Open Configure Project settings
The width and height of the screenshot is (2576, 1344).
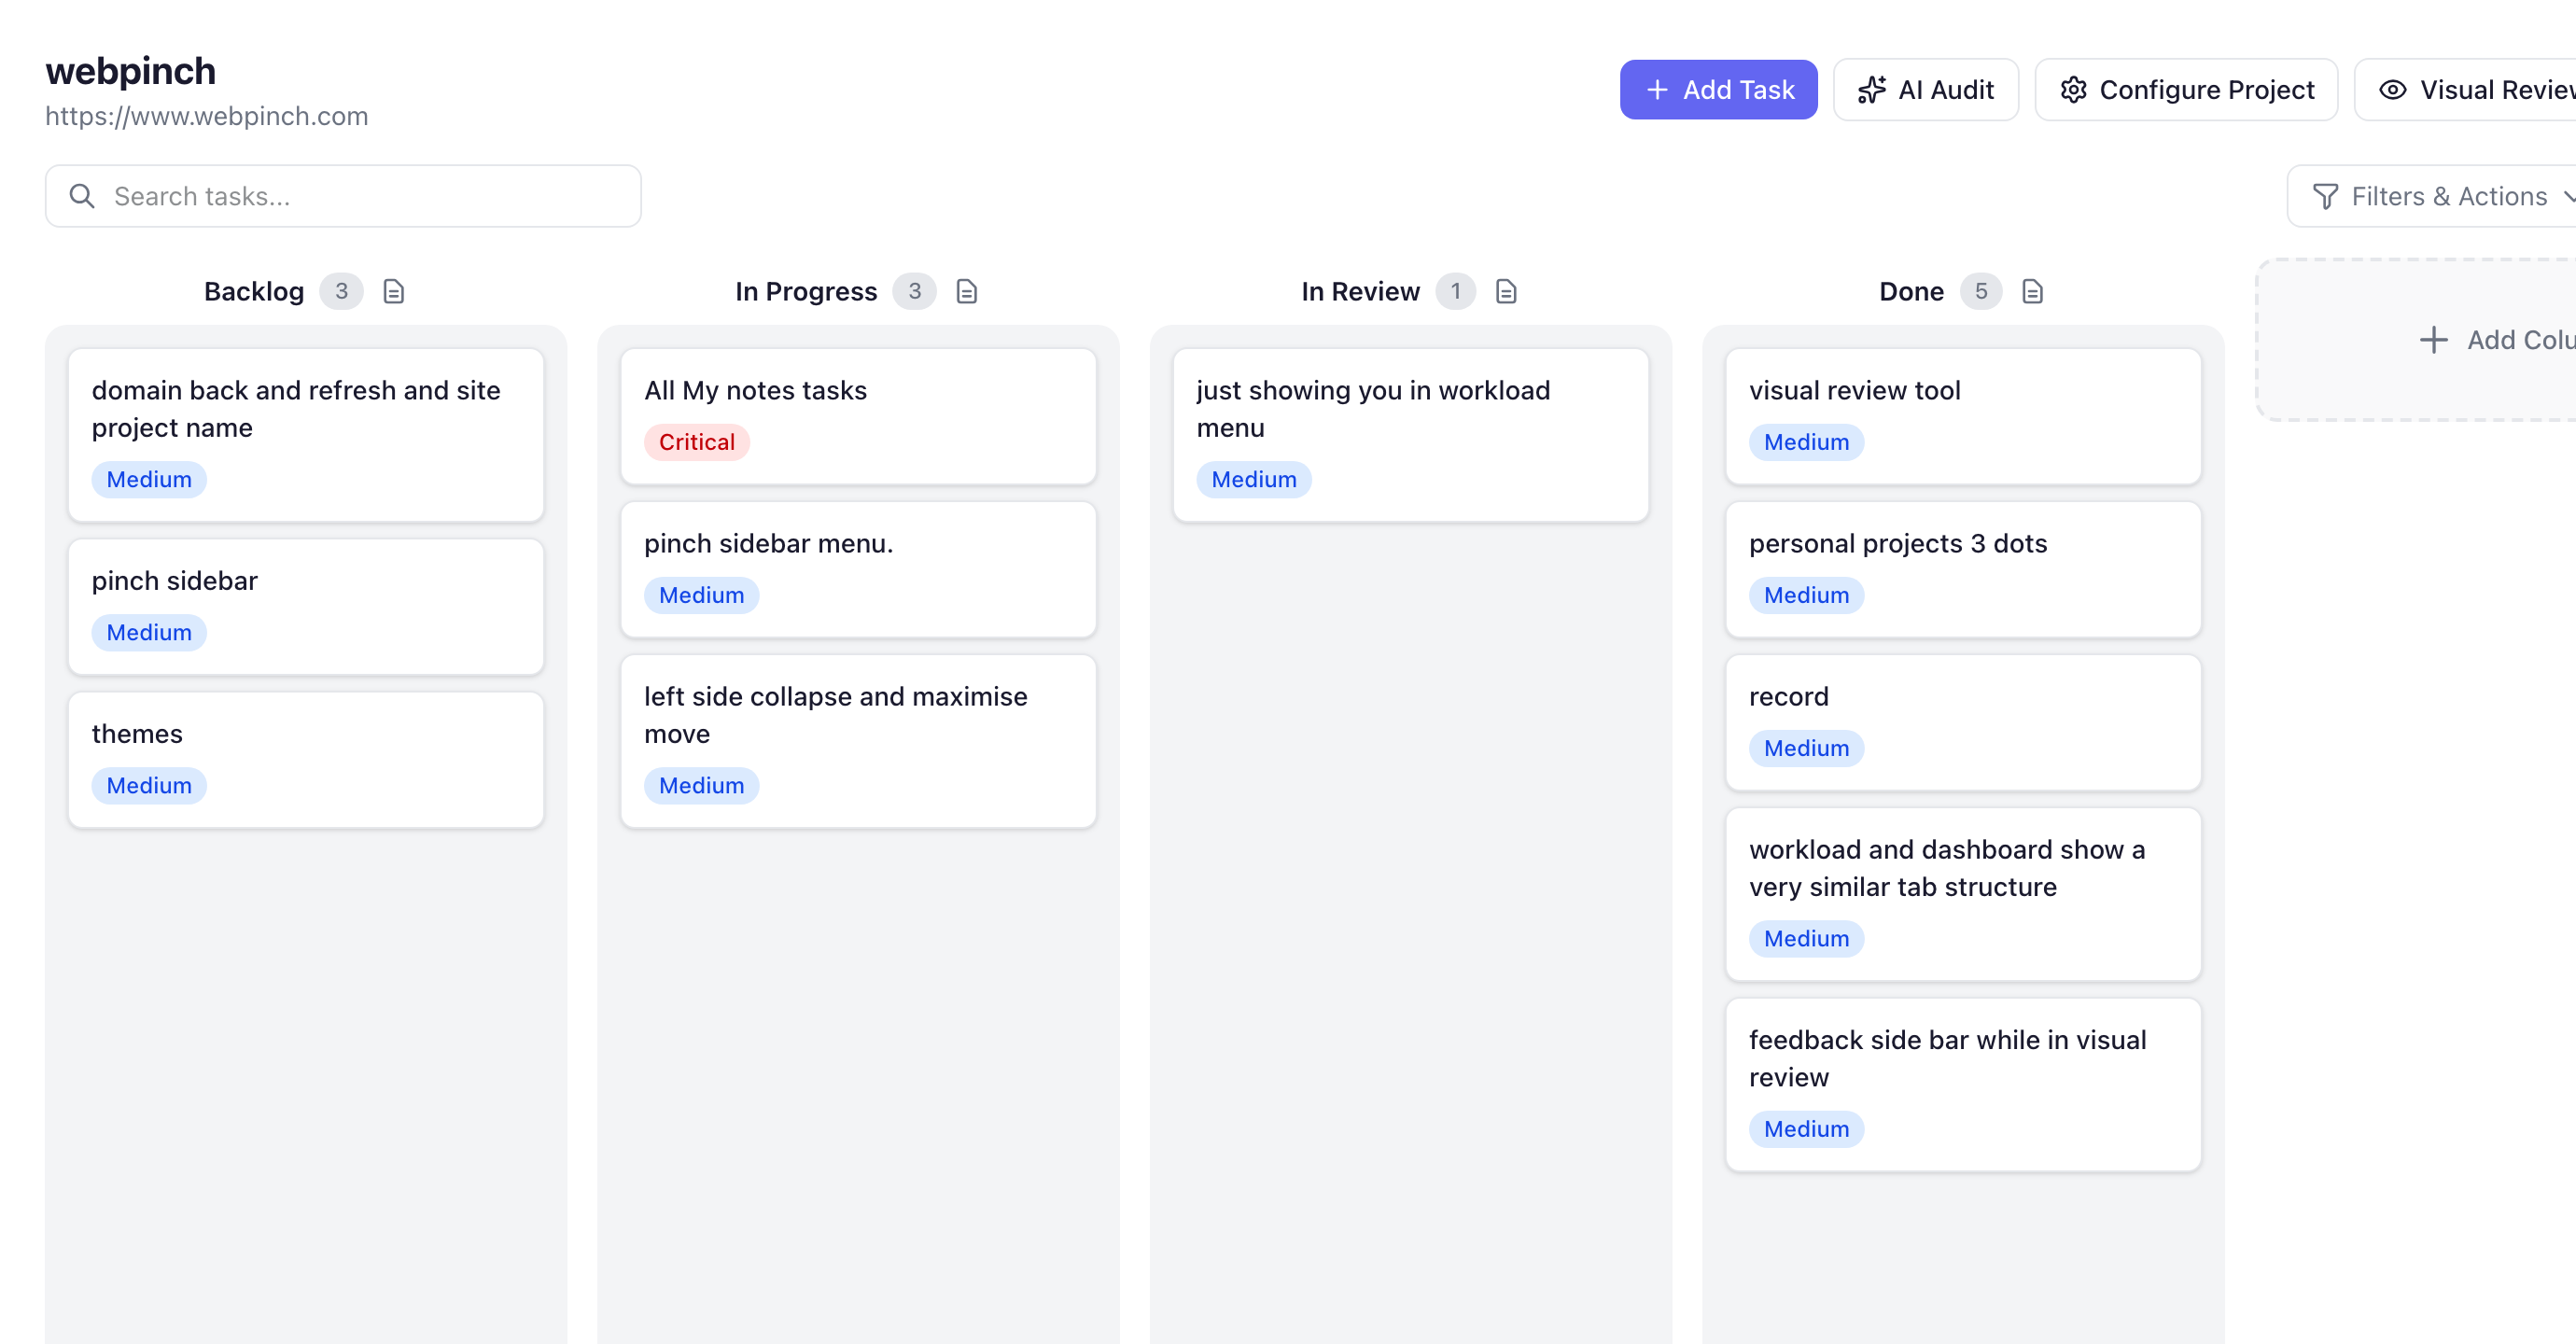click(x=2187, y=90)
